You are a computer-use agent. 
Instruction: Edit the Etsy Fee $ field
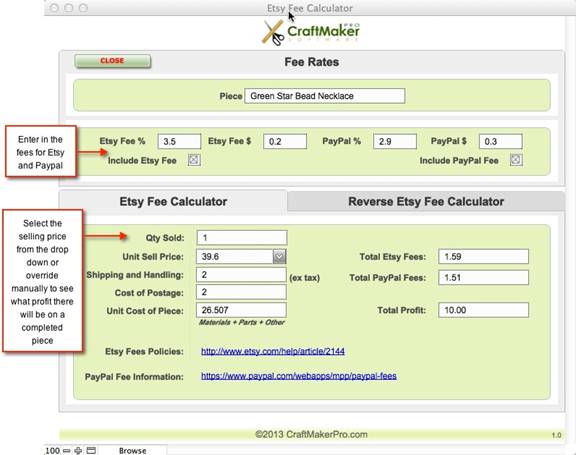click(x=285, y=141)
